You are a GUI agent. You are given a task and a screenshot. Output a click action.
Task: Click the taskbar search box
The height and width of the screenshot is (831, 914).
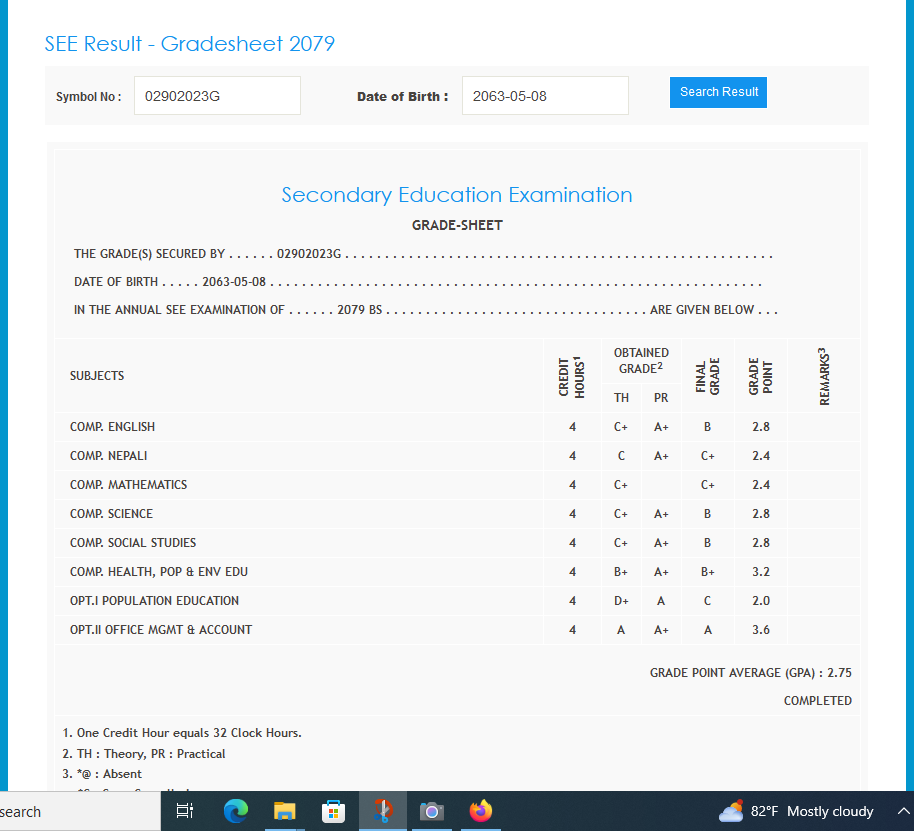(60, 811)
